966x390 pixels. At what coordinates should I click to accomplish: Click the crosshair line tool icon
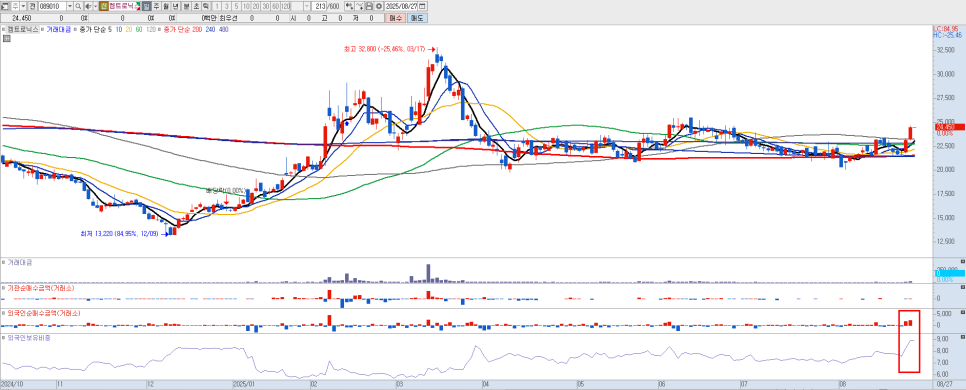tap(359, 6)
